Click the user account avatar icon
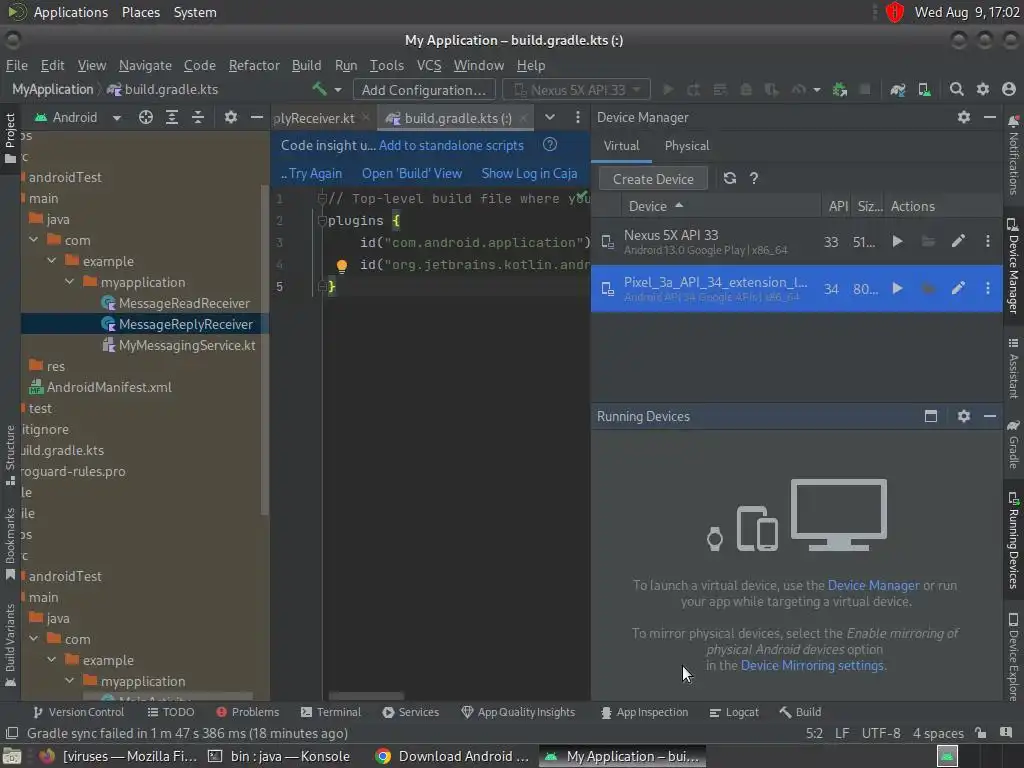Screen dimensions: 1024x768 pyautogui.click(x=1009, y=89)
